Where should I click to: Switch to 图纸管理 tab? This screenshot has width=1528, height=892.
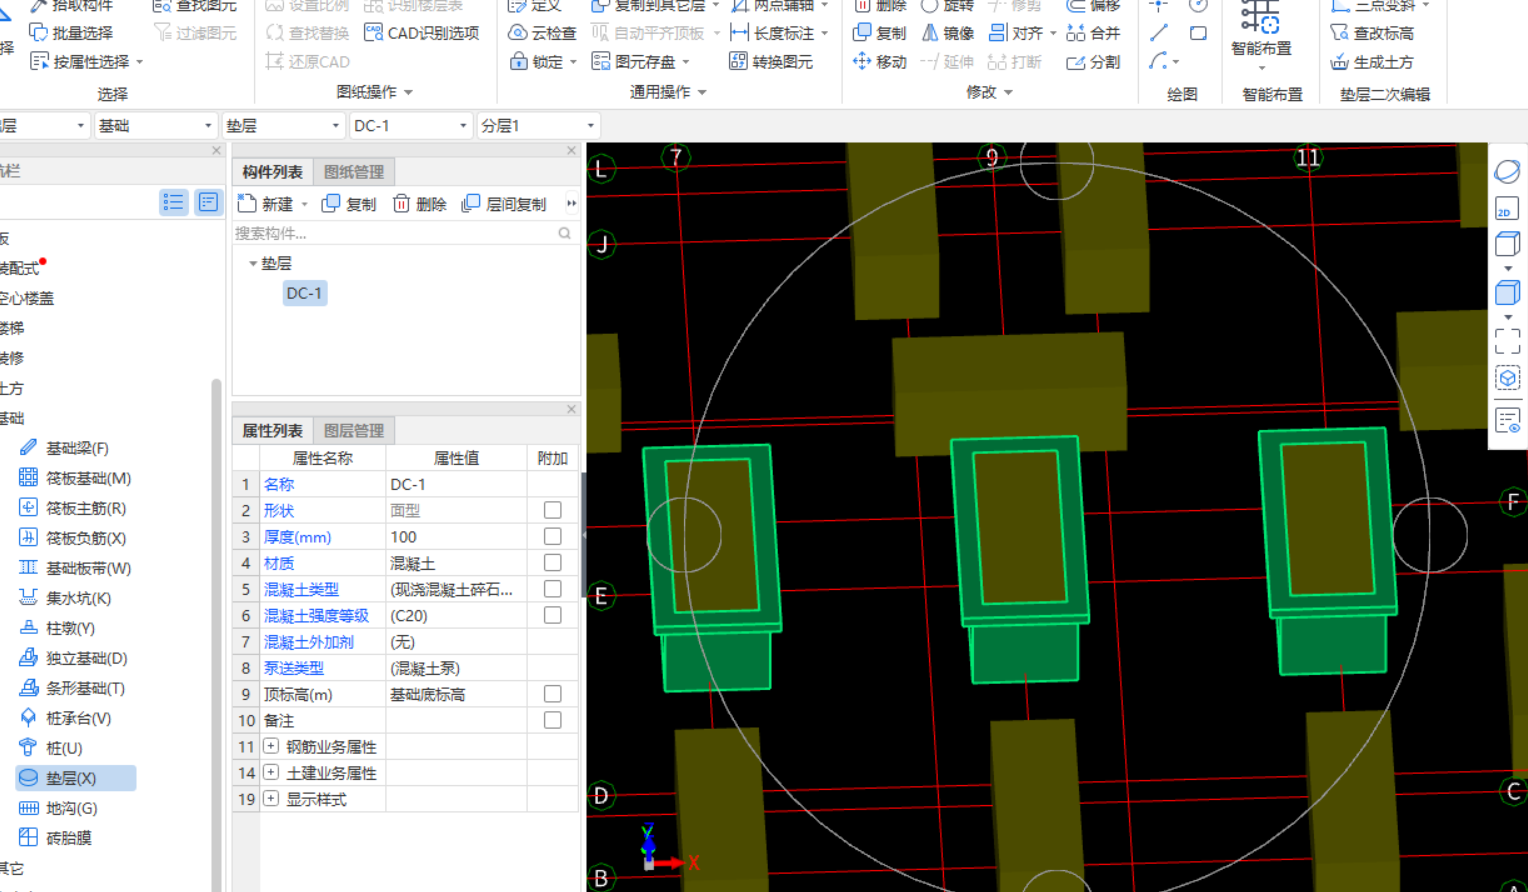pos(354,172)
